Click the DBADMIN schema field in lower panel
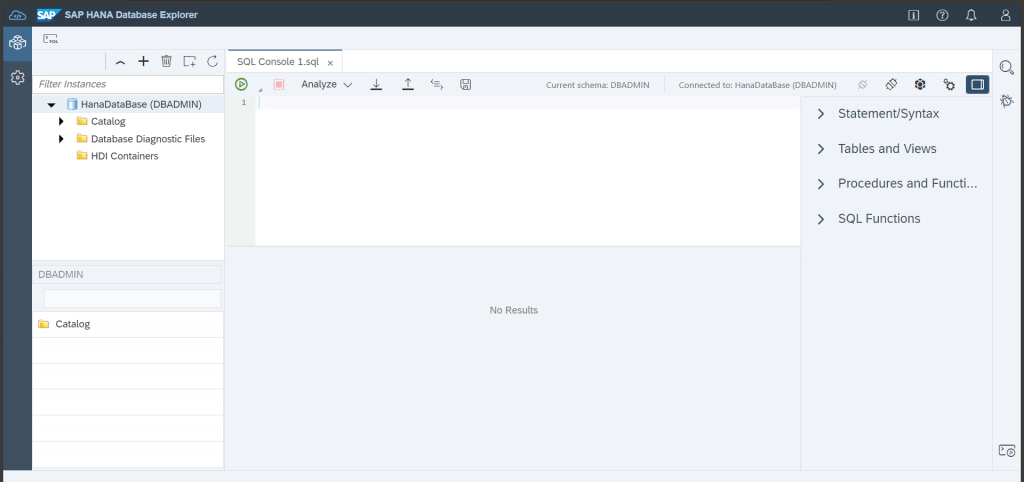Viewport: 1024px width, 482px height. point(128,274)
